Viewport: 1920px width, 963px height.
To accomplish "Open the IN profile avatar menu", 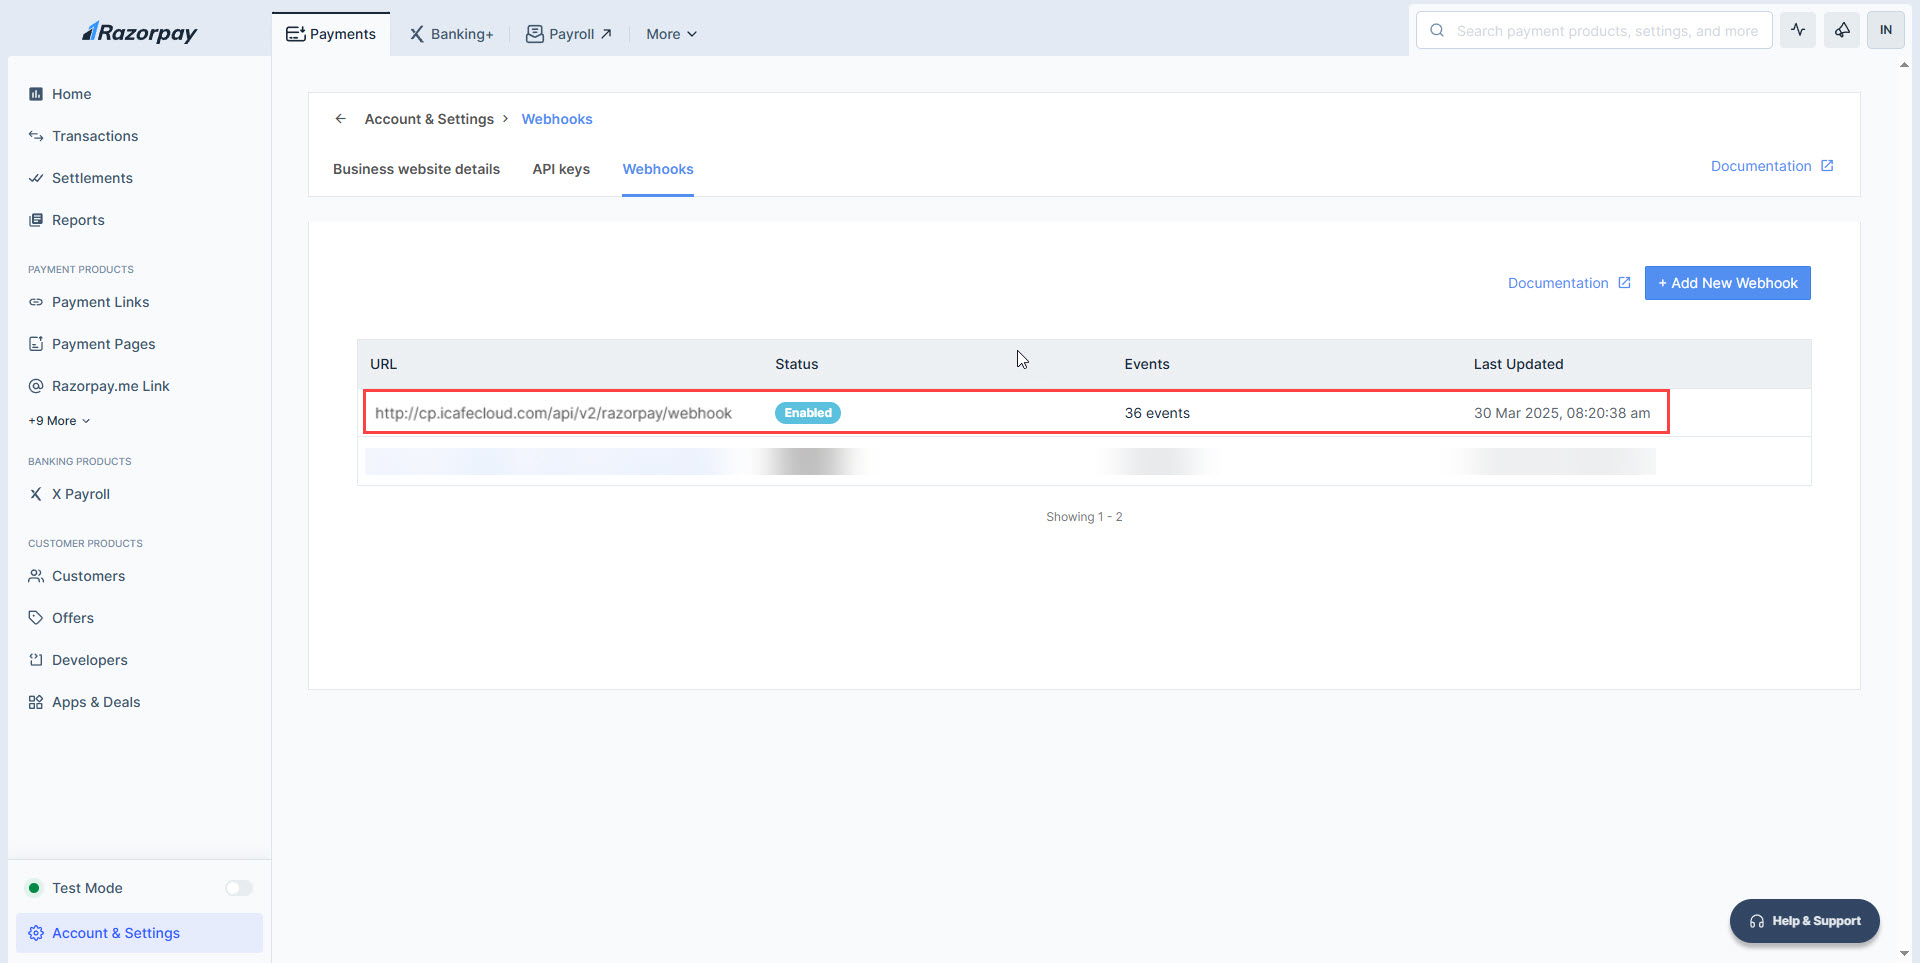I will point(1885,30).
